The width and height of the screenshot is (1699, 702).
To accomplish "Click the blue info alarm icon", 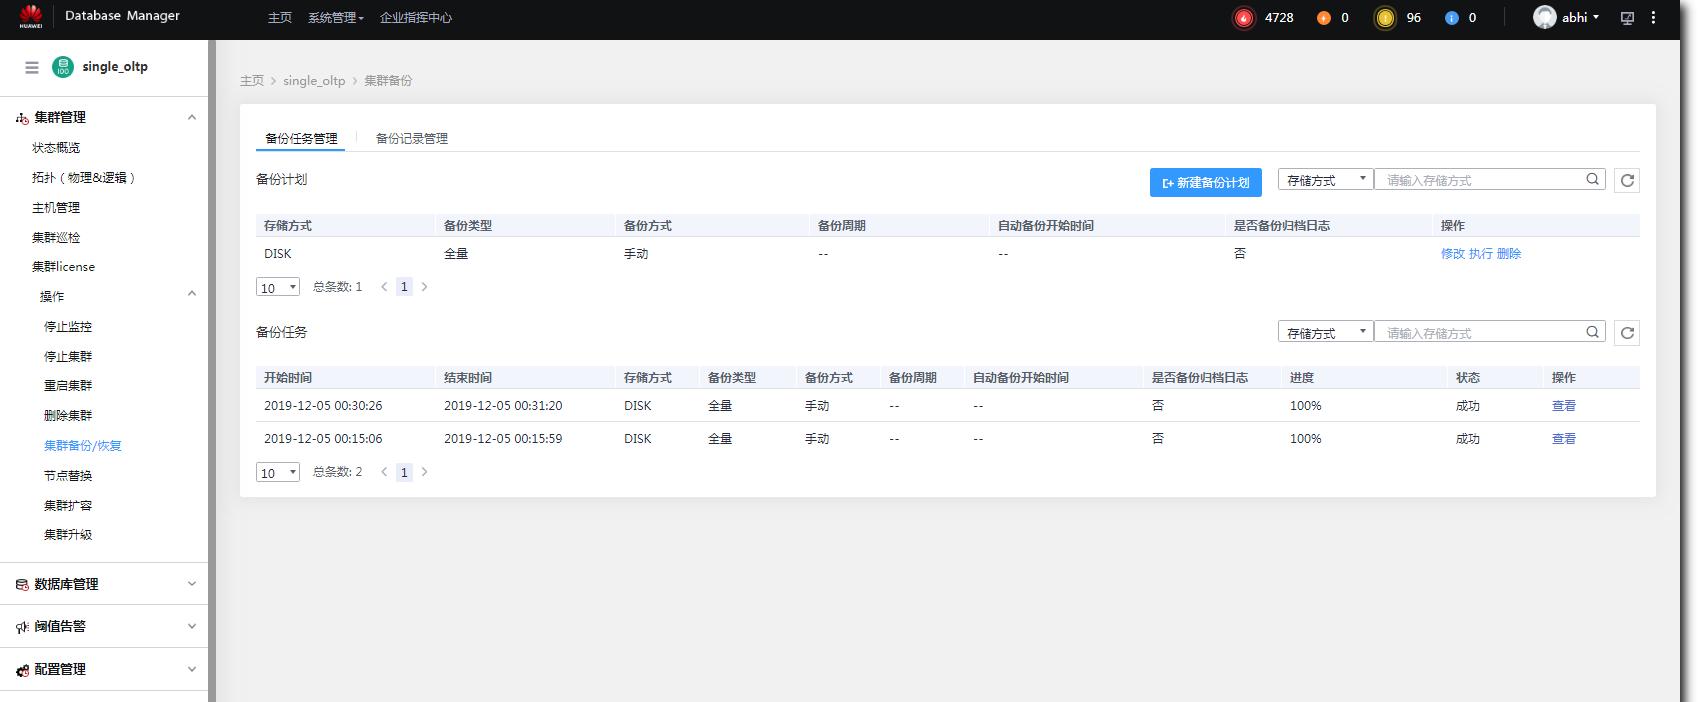I will coord(1451,18).
